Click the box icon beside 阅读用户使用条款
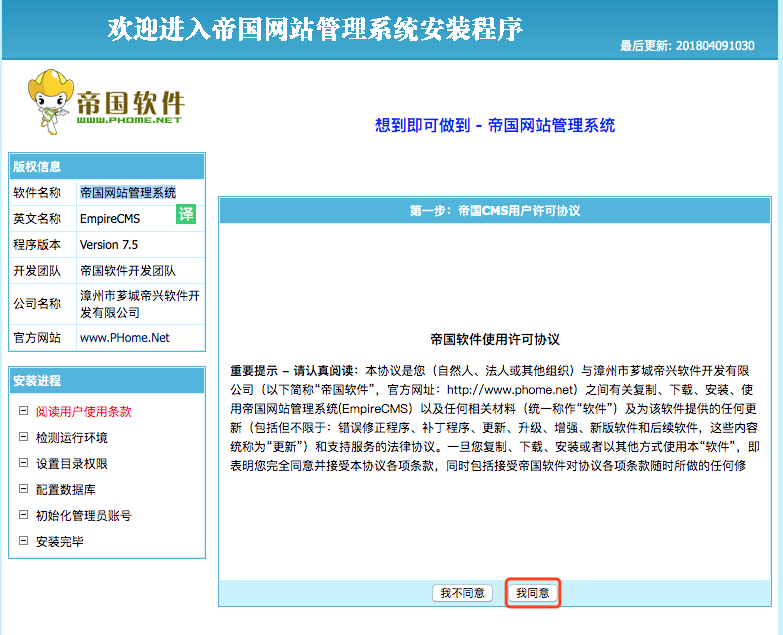 point(23,411)
